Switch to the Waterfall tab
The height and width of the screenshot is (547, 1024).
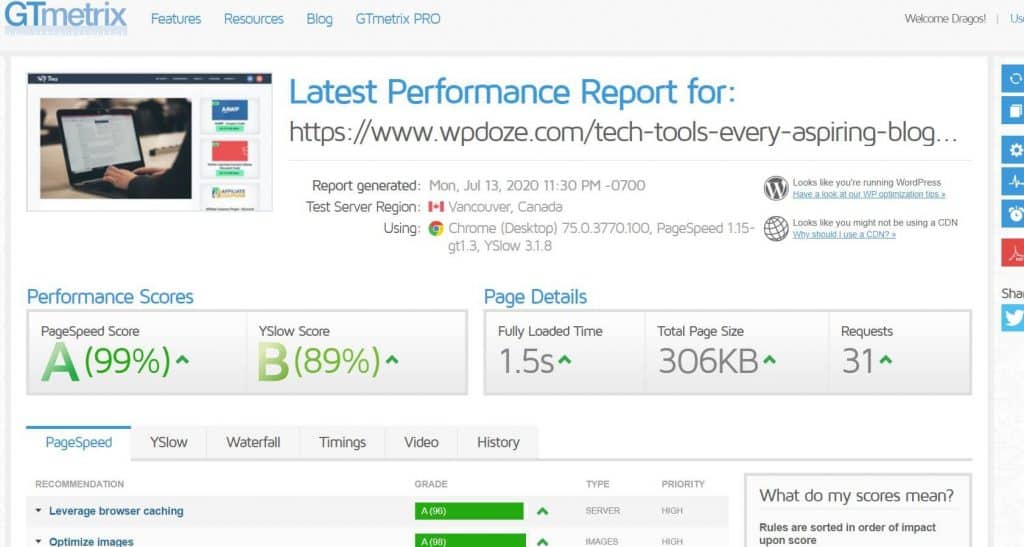click(253, 443)
